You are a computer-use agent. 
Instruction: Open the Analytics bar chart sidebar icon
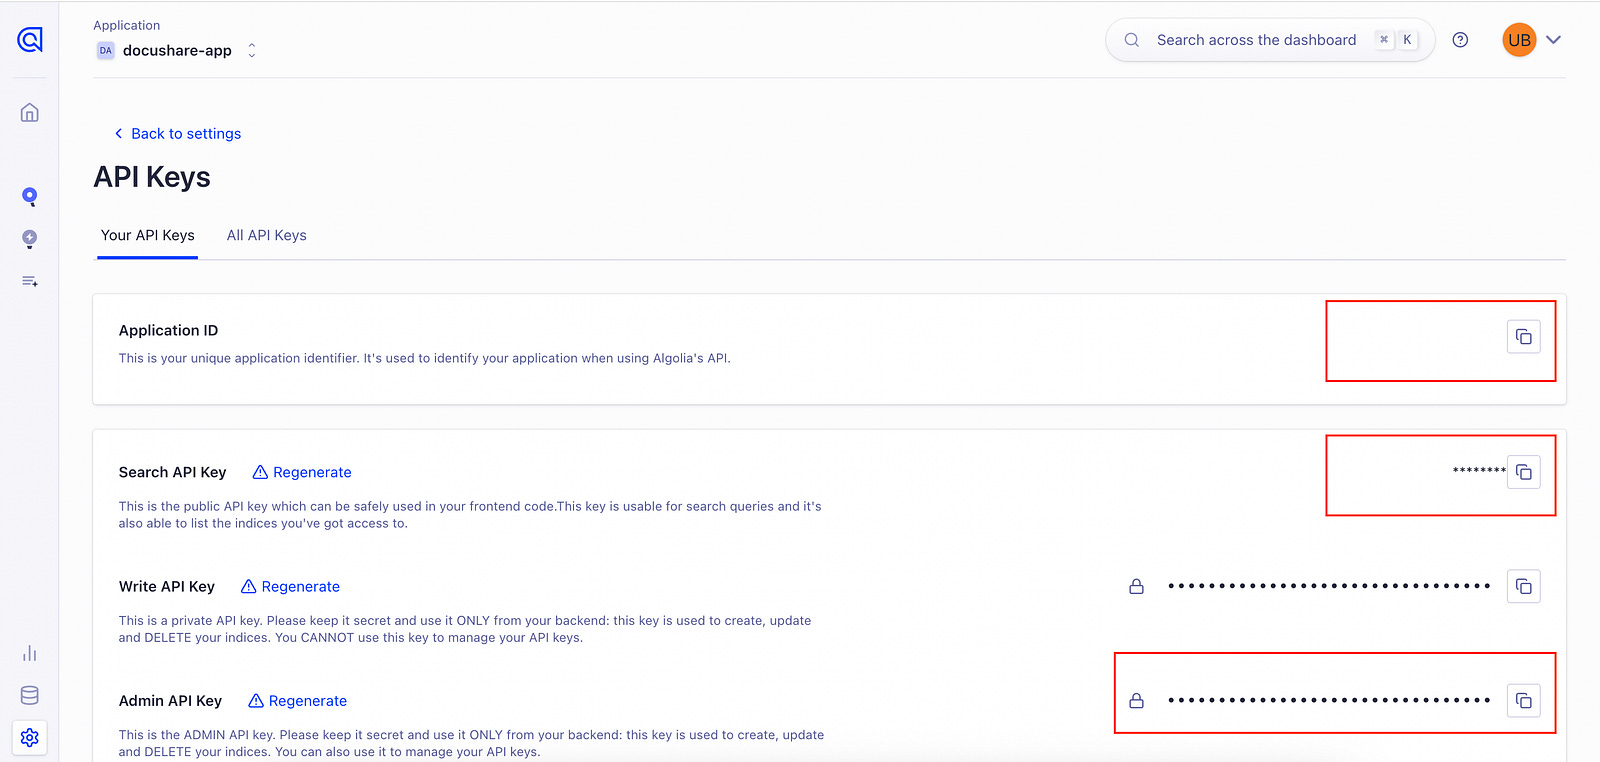point(30,653)
